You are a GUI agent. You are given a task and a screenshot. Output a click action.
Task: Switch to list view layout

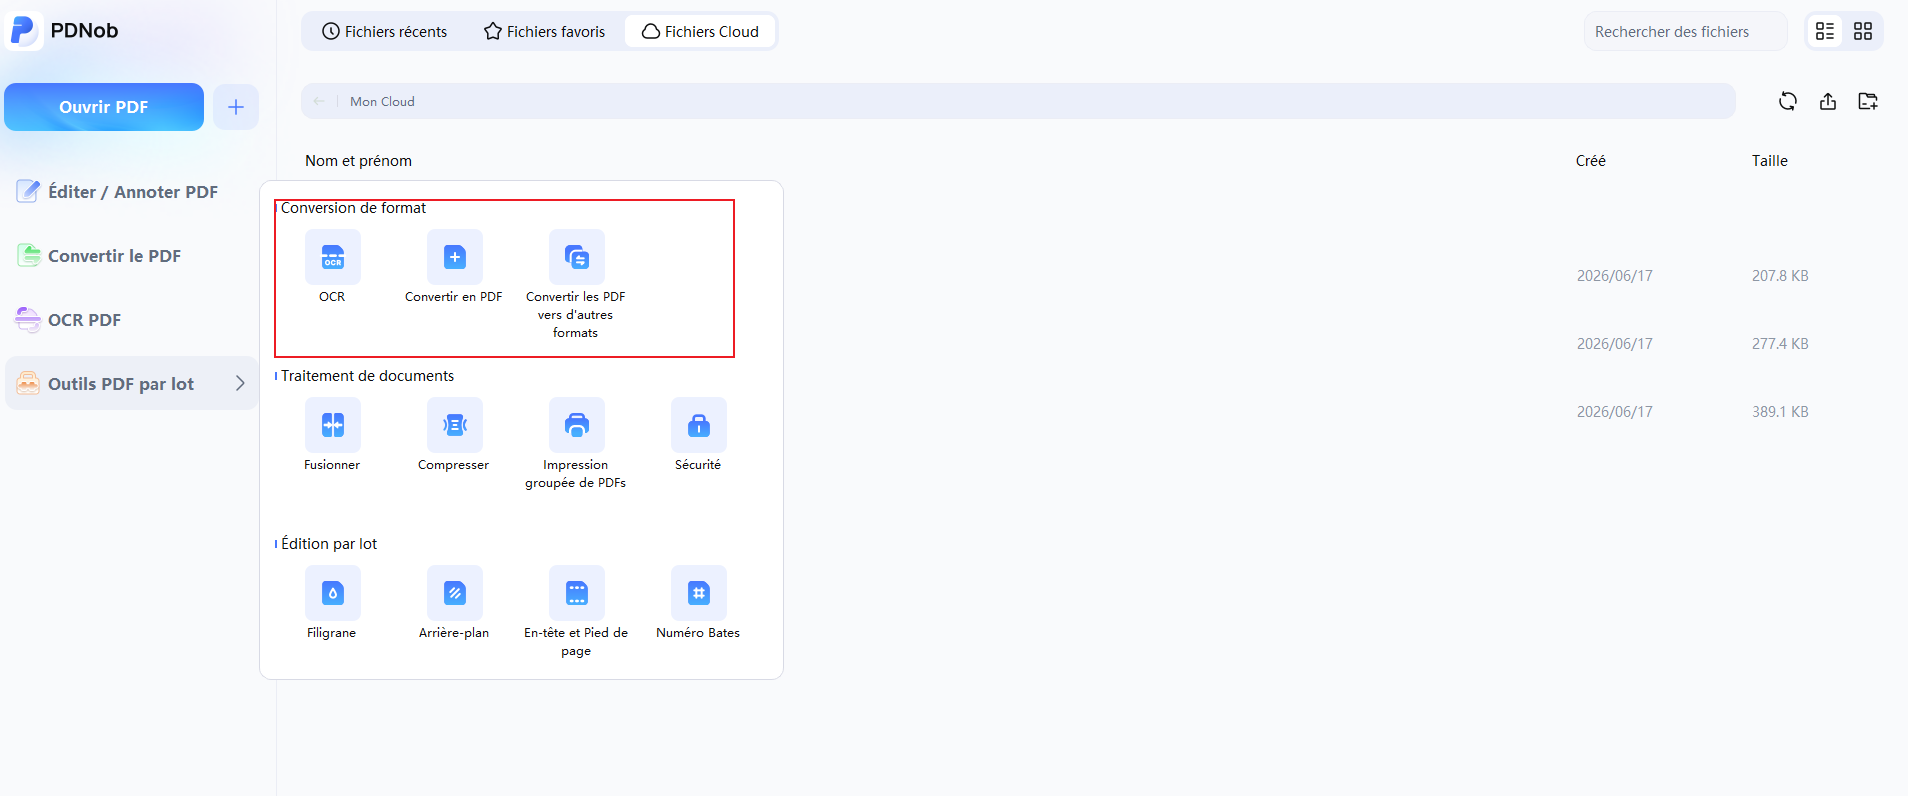(1825, 31)
